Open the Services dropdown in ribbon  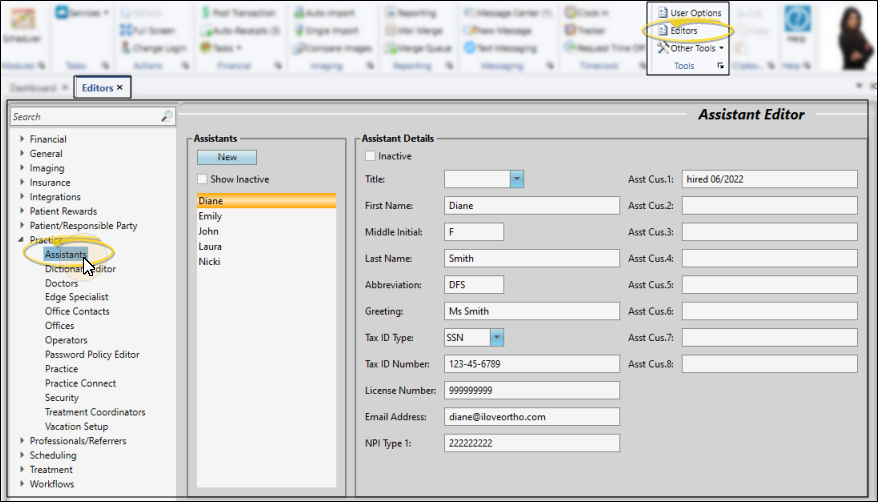(82, 12)
